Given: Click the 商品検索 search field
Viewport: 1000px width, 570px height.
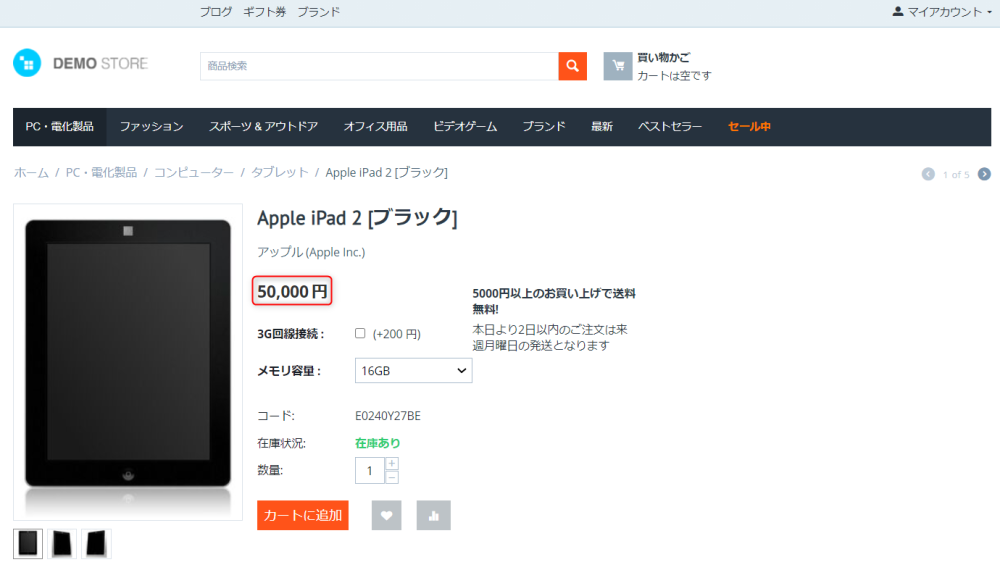Looking at the screenshot, I should tap(379, 66).
